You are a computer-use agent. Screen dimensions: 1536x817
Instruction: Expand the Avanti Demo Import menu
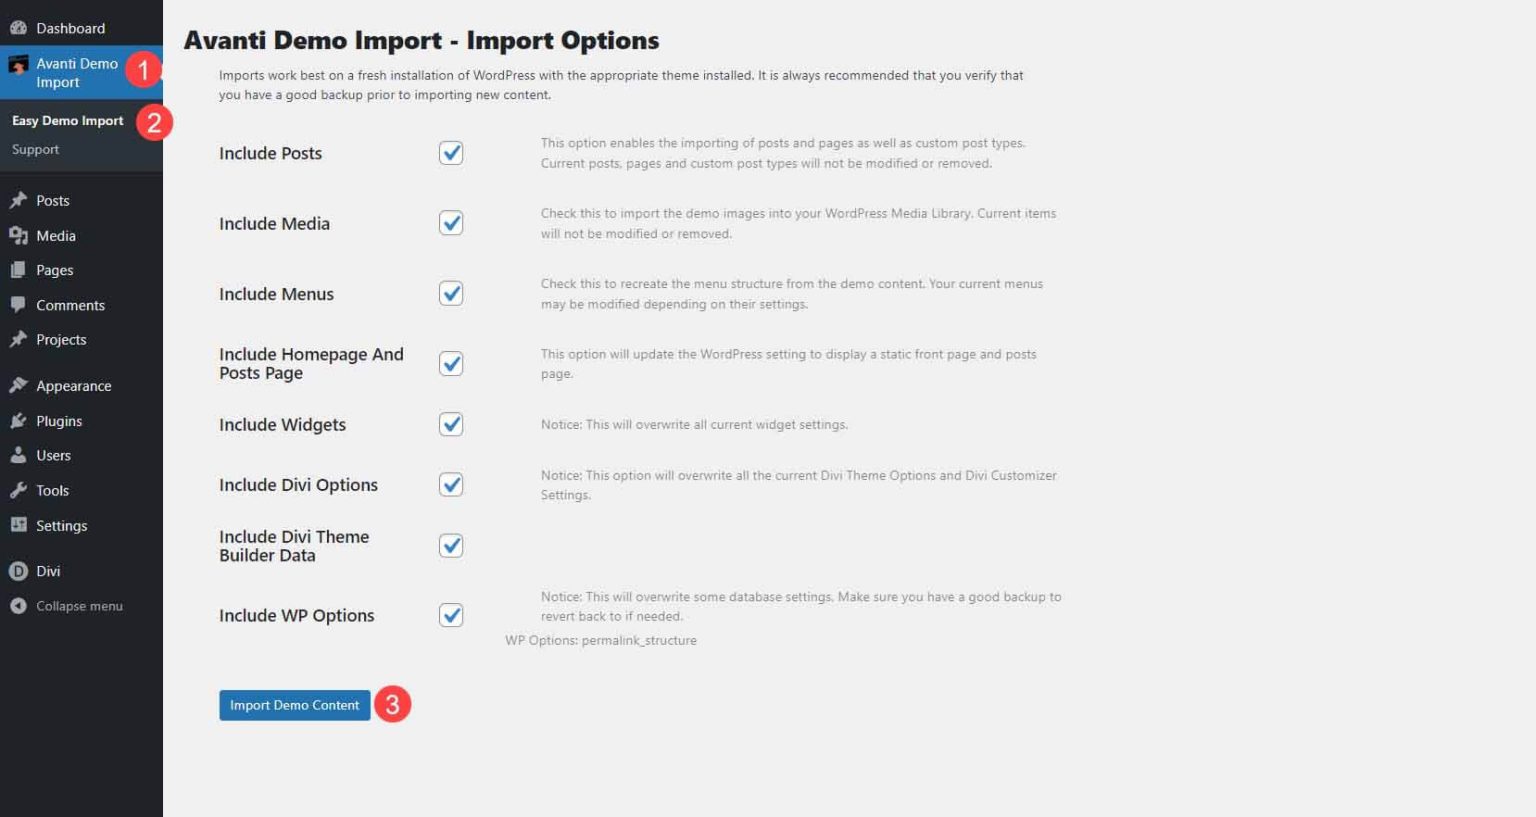coord(75,72)
